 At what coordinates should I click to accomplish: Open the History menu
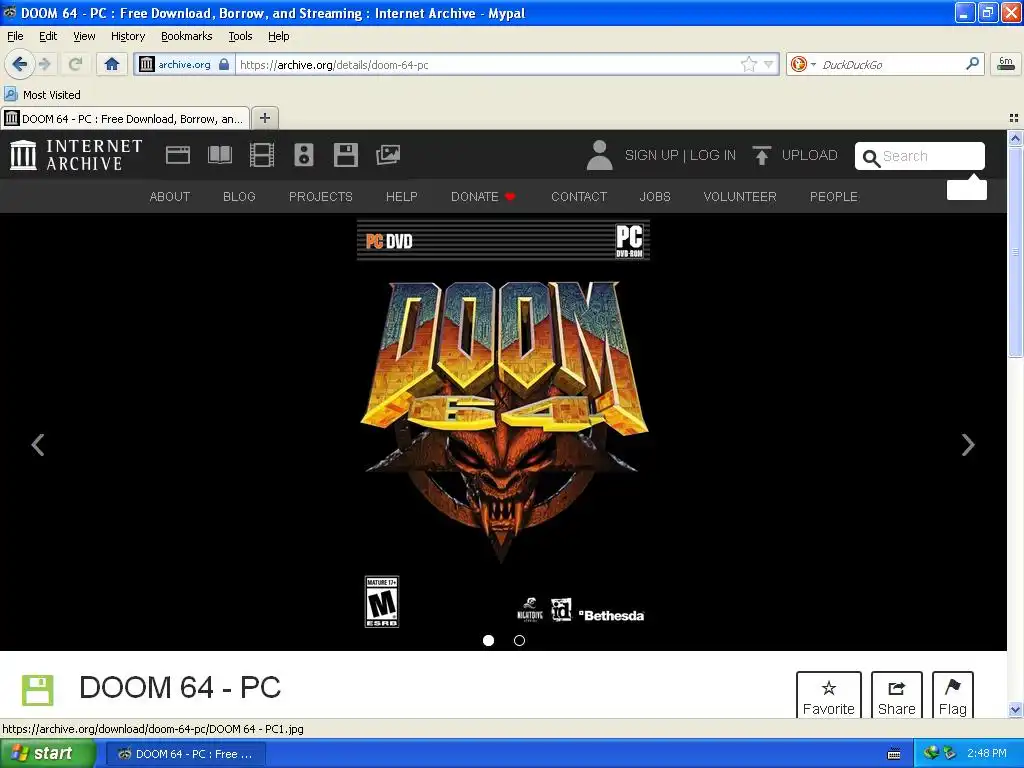point(127,36)
